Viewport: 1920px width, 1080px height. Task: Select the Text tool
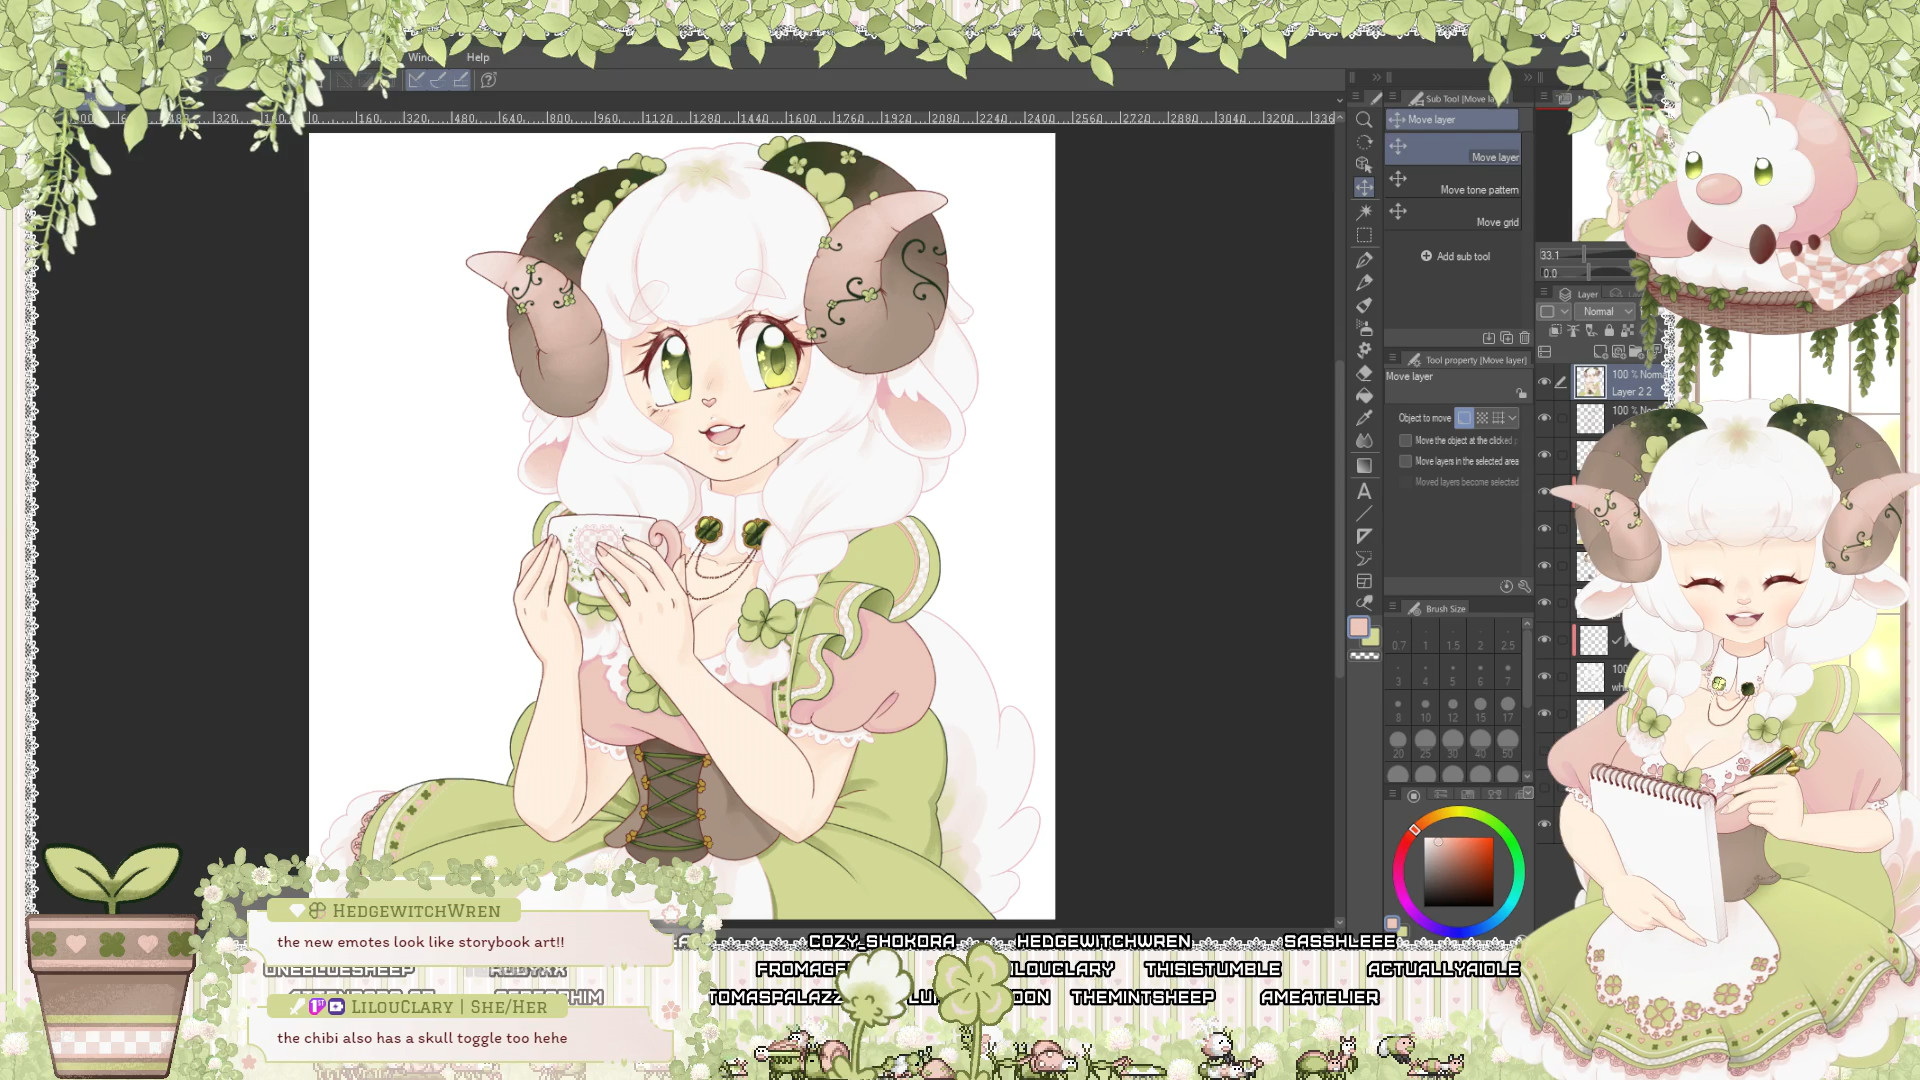click(x=1364, y=490)
